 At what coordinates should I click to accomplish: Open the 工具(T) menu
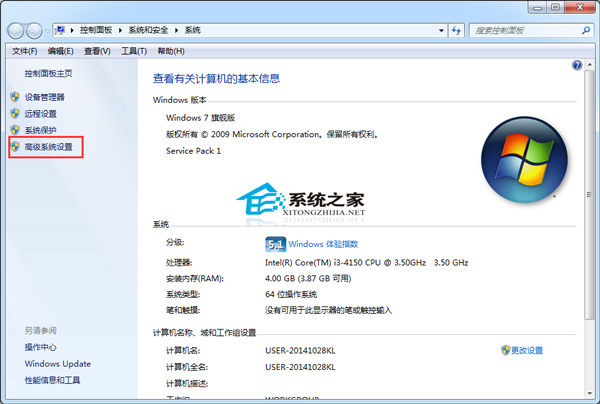(x=134, y=51)
